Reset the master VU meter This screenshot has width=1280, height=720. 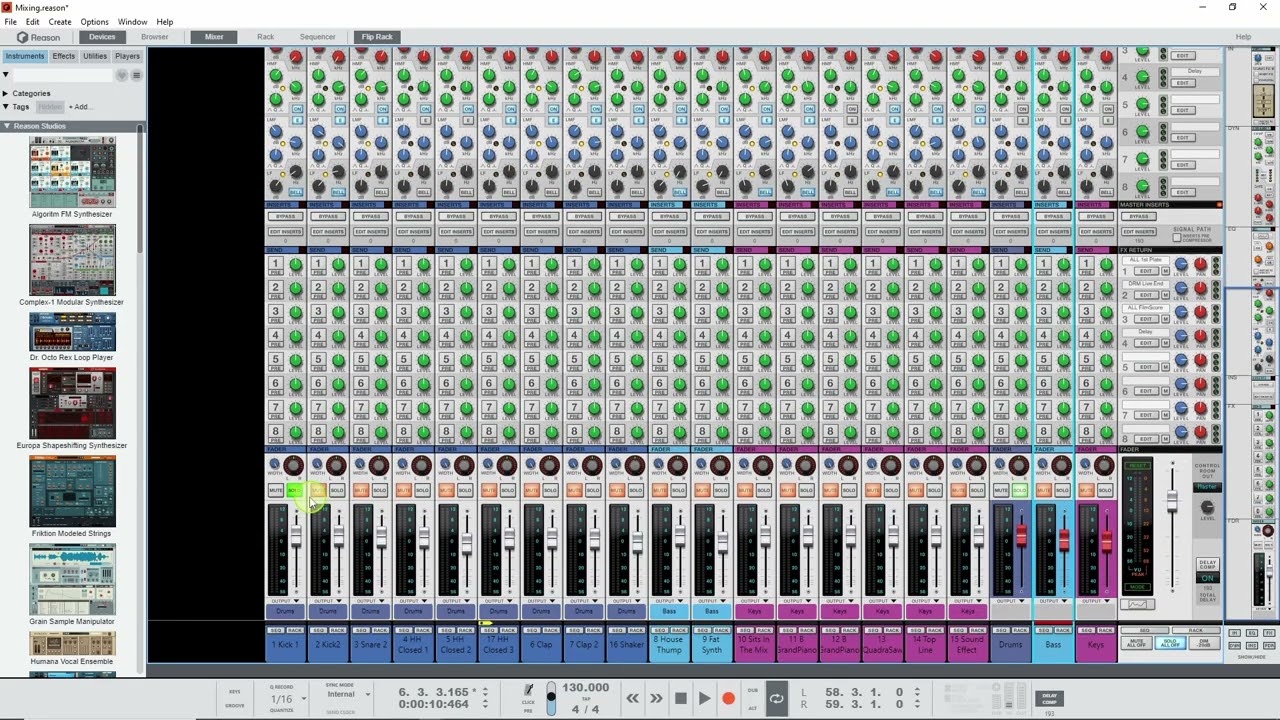click(x=1137, y=465)
